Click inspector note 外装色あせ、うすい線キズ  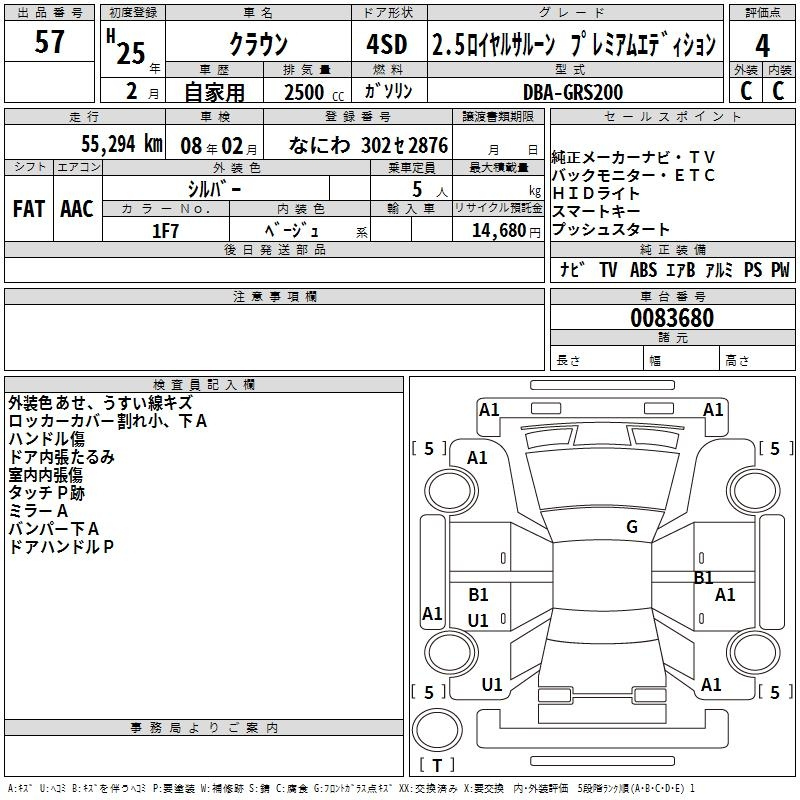(101, 403)
